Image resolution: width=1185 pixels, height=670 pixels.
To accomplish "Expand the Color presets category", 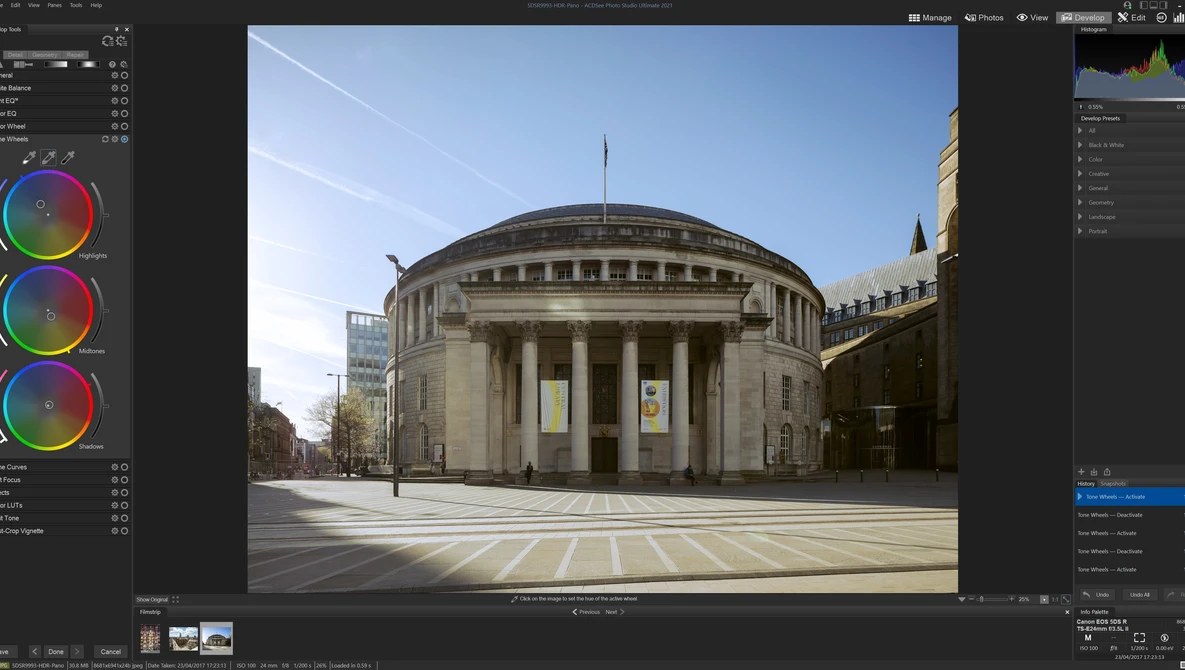I will coord(1080,159).
